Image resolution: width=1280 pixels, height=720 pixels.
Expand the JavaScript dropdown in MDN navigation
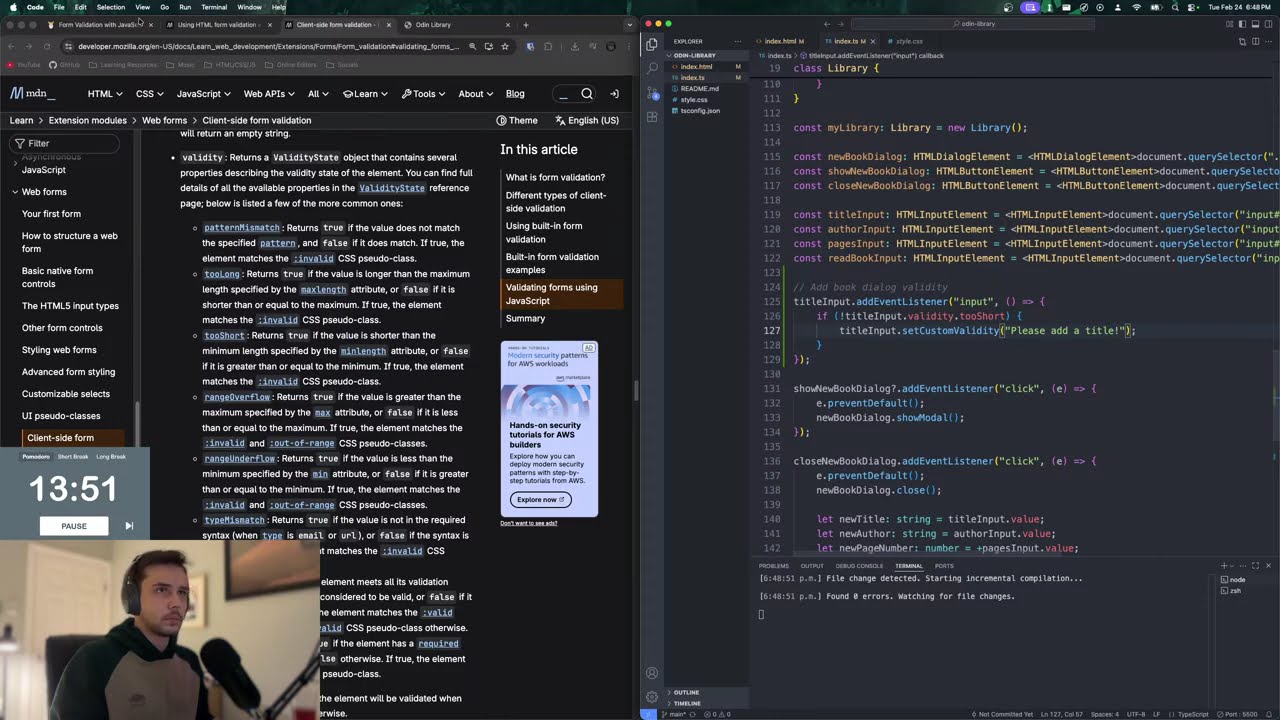coord(204,94)
